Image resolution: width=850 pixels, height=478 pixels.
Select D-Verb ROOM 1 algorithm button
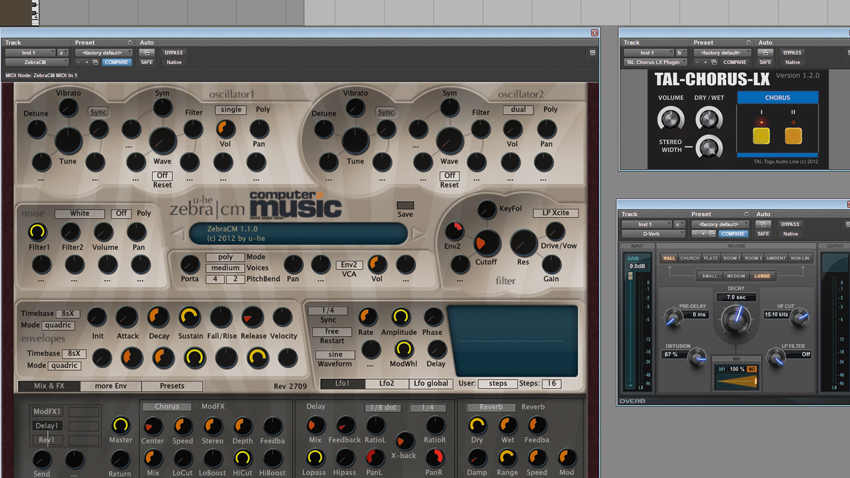(731, 258)
